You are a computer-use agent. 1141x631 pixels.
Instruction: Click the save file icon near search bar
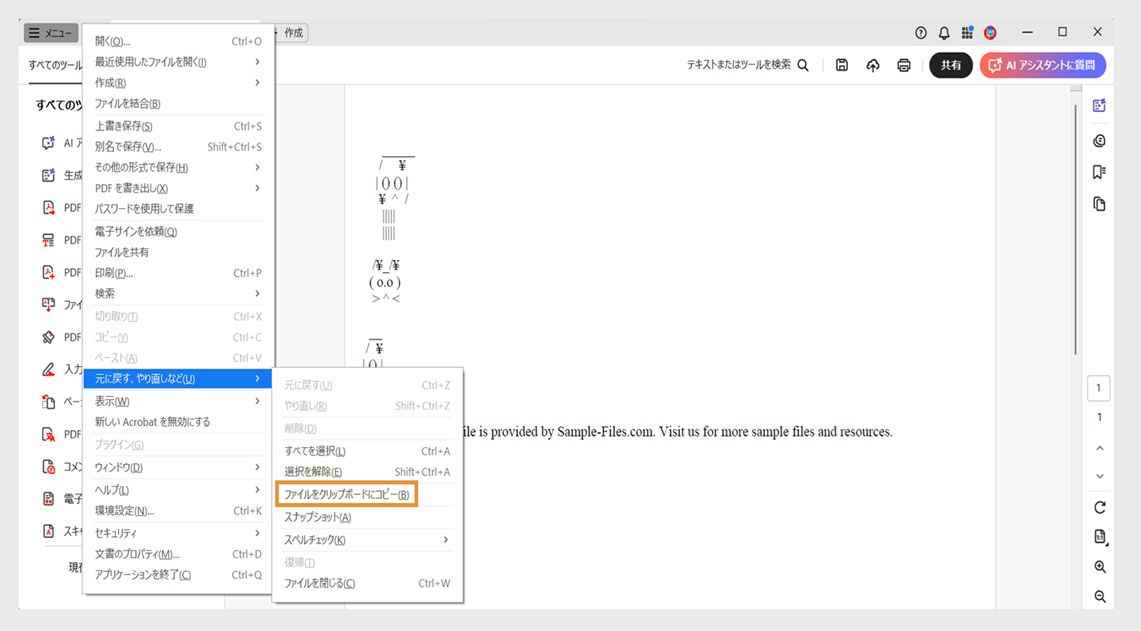click(x=841, y=65)
